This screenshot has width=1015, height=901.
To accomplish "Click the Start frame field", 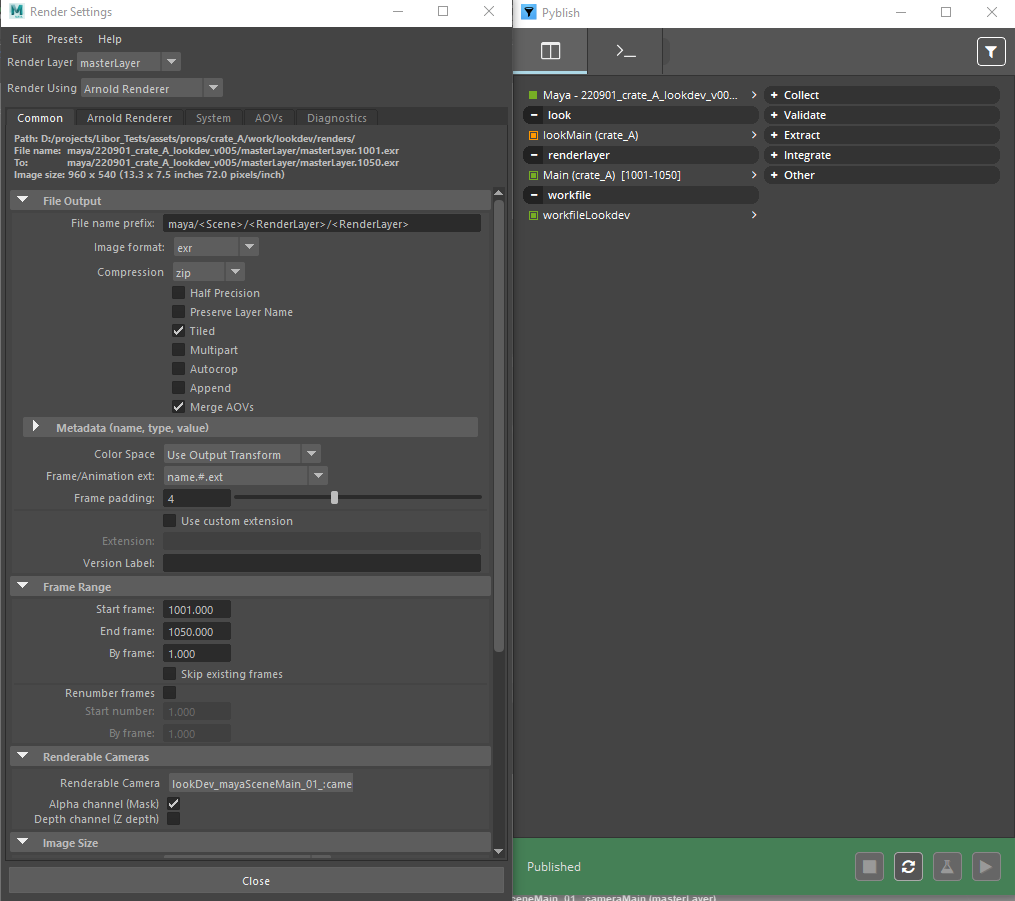I will pyautogui.click(x=197, y=610).
